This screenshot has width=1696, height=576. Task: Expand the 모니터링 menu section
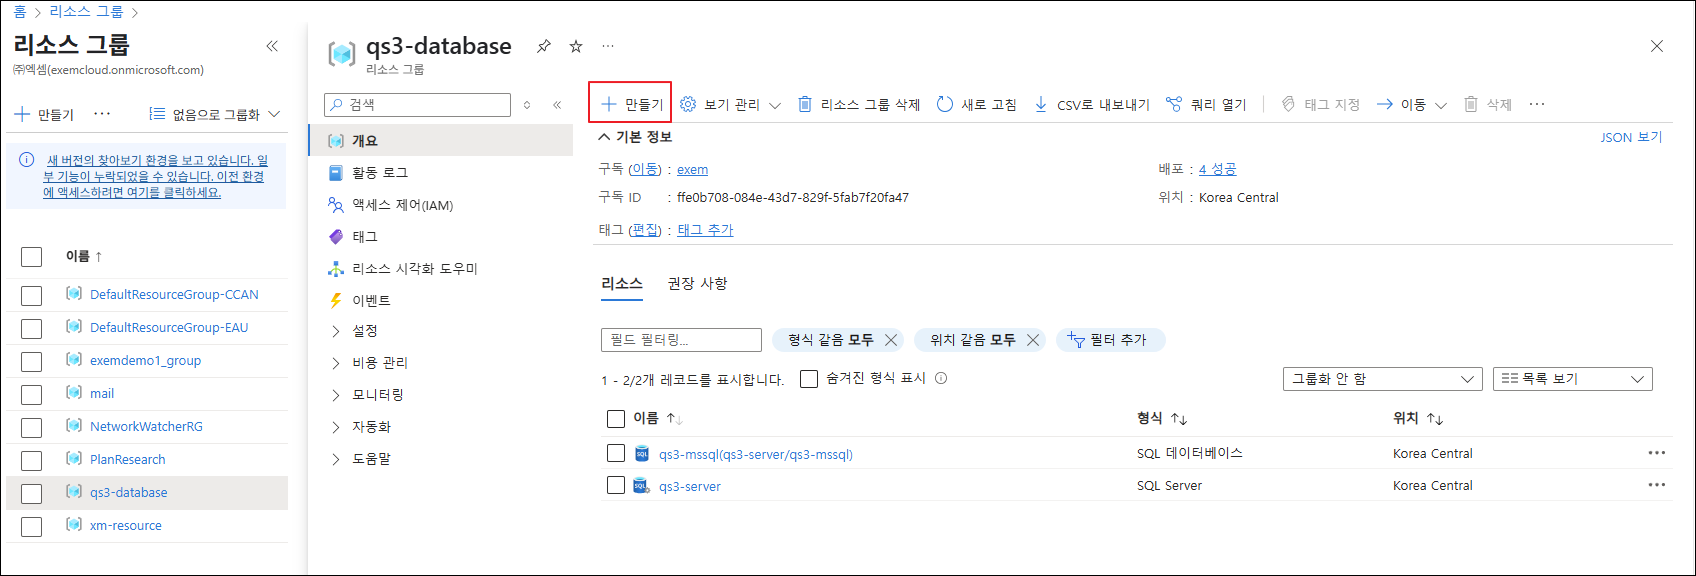pos(379,395)
